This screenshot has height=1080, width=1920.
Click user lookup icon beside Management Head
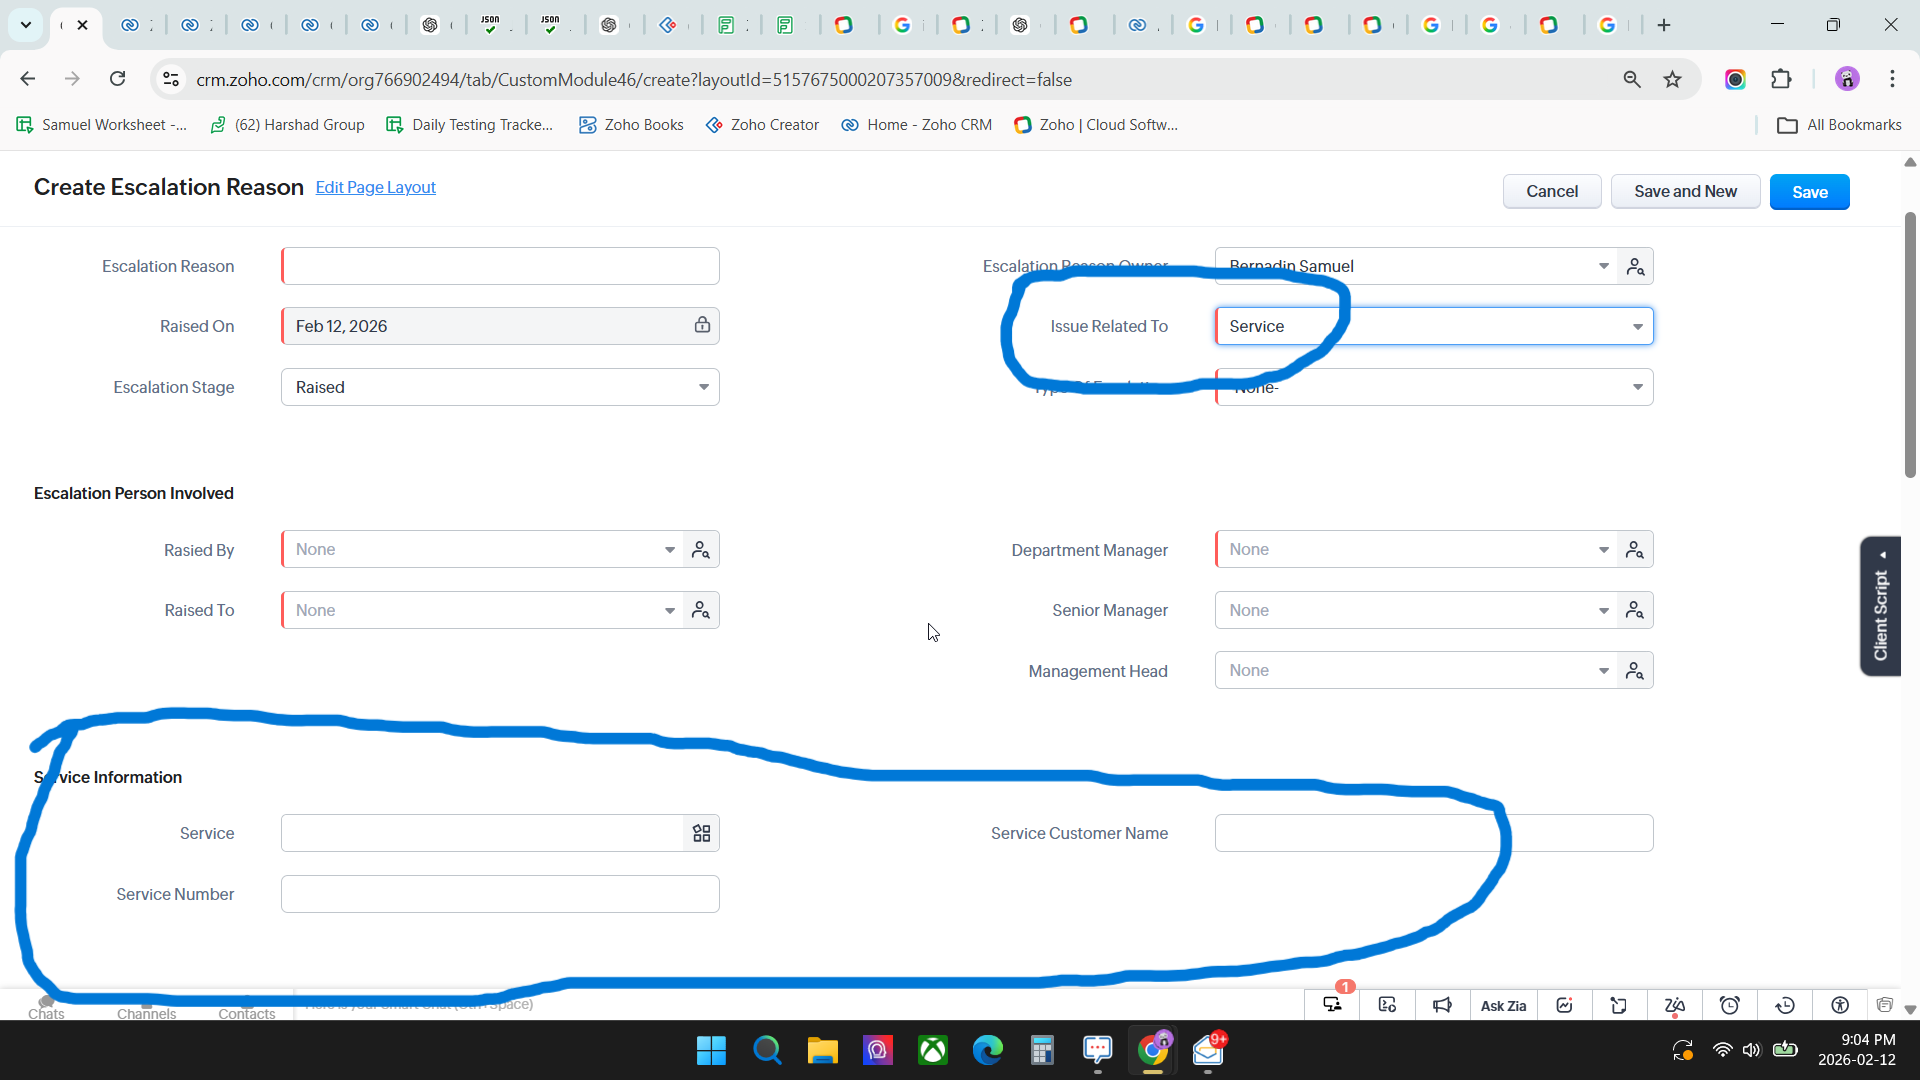coord(1635,671)
